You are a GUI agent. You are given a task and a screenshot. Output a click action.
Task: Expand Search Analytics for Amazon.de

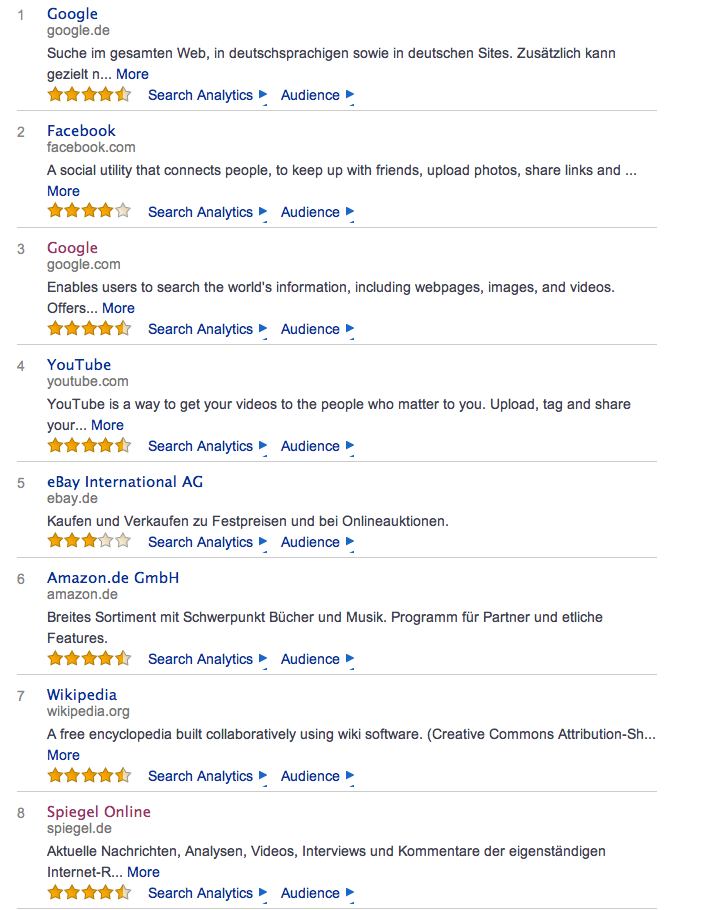point(207,659)
